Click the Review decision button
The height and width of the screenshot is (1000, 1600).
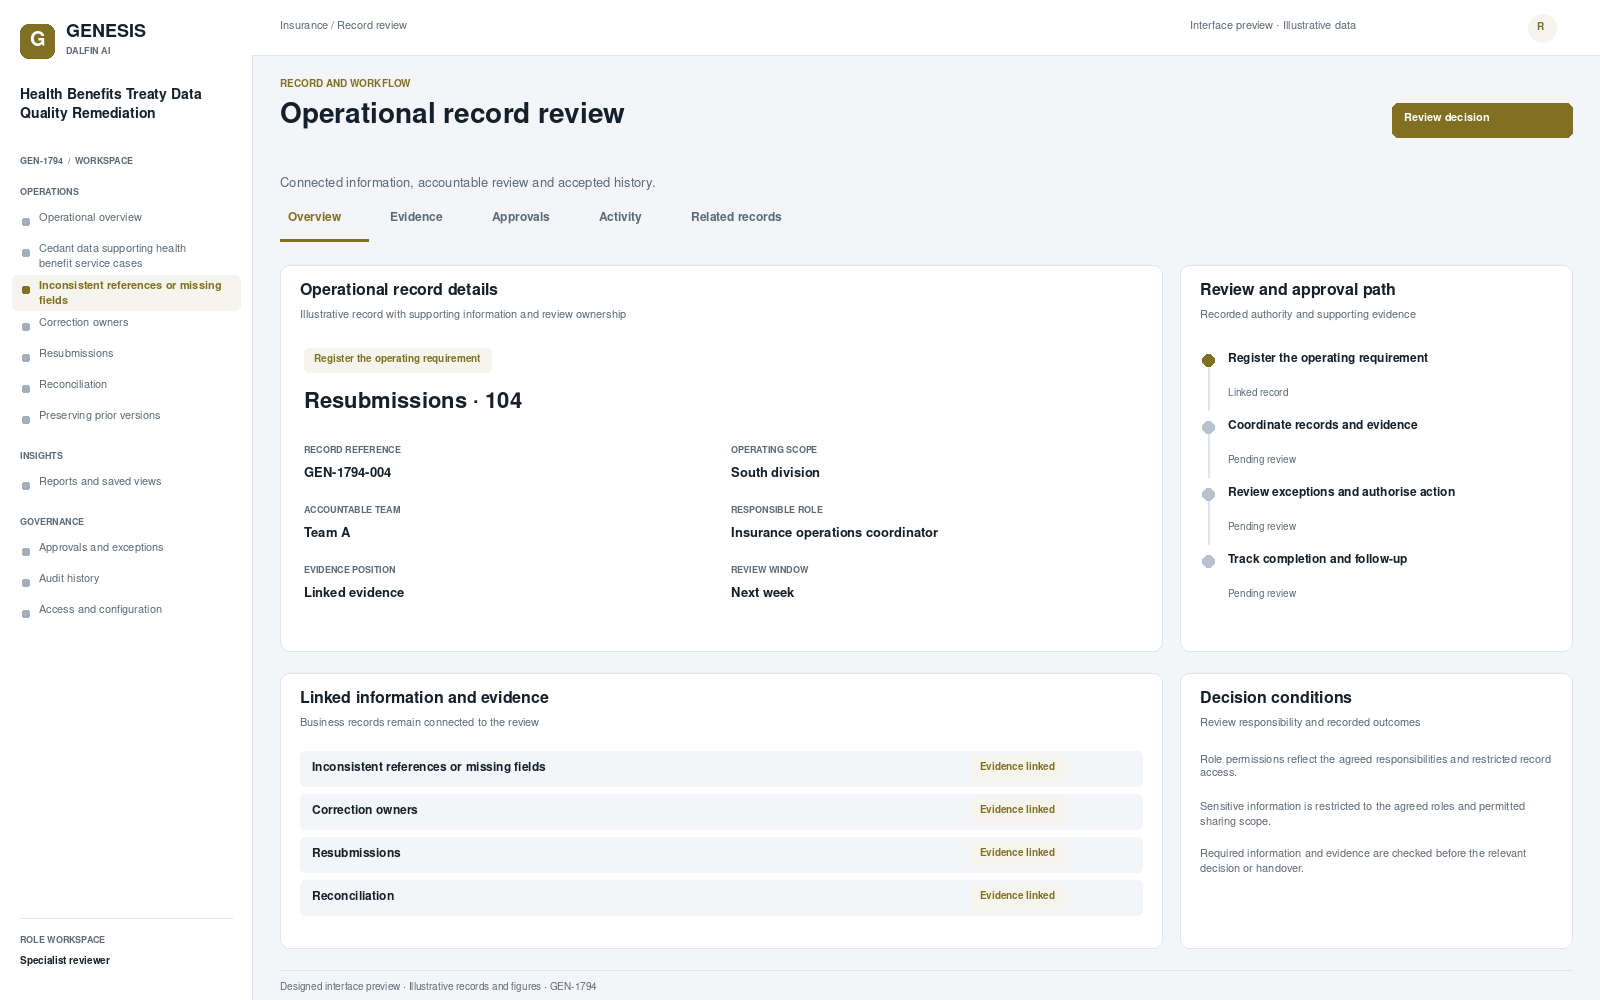point(1482,120)
